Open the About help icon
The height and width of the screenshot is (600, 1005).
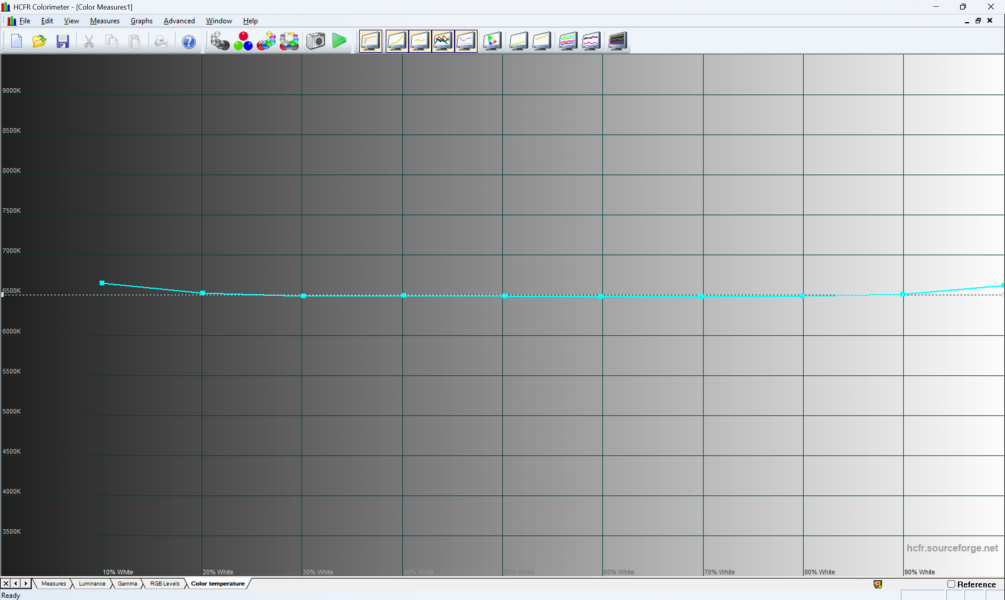188,41
